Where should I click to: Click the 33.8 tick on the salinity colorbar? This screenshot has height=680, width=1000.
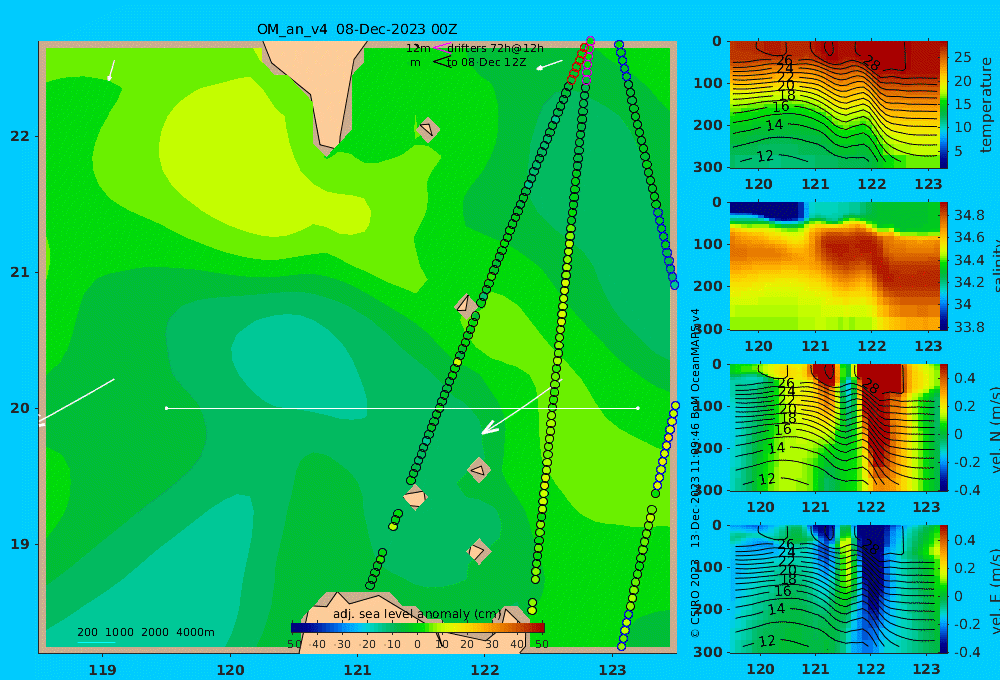tap(969, 327)
